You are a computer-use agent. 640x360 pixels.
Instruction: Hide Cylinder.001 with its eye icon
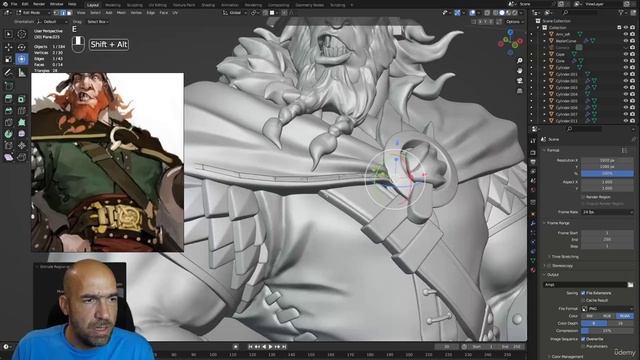tap(626, 74)
